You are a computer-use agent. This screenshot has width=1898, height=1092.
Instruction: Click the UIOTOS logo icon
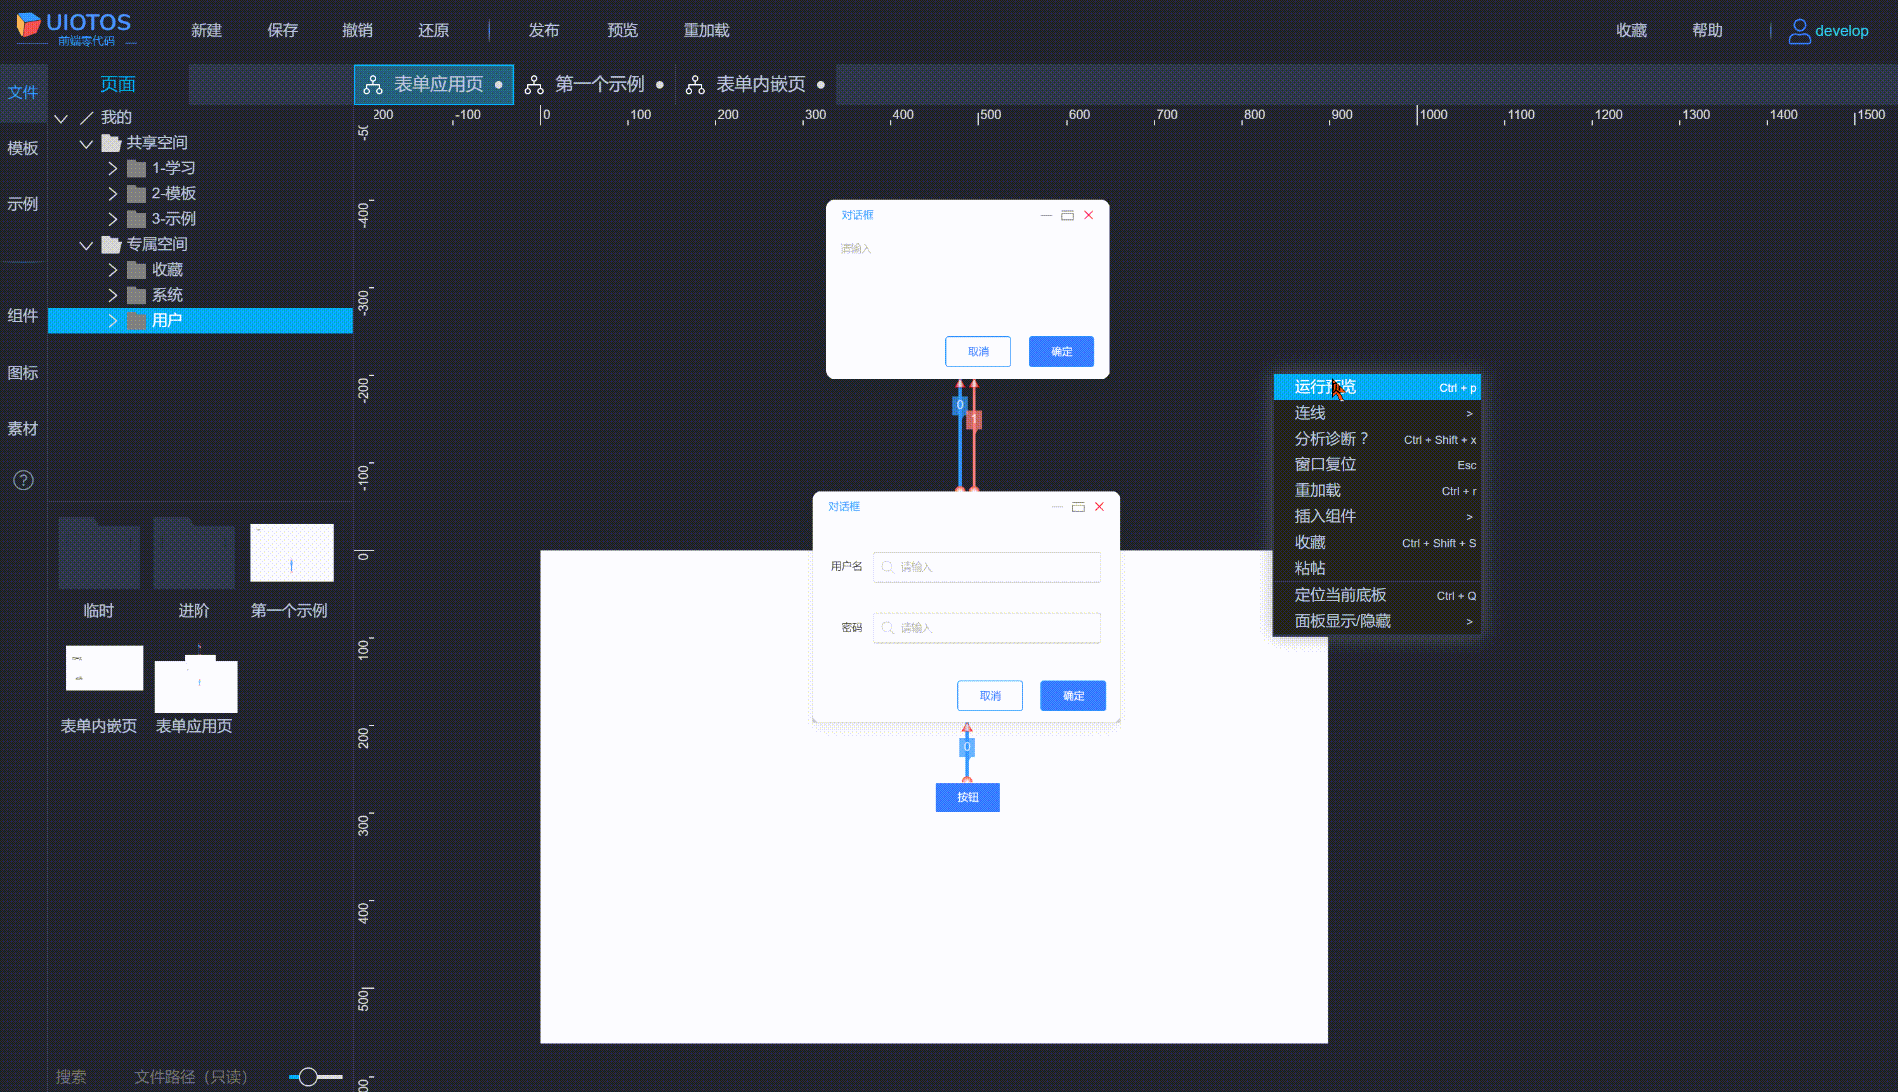(29, 25)
